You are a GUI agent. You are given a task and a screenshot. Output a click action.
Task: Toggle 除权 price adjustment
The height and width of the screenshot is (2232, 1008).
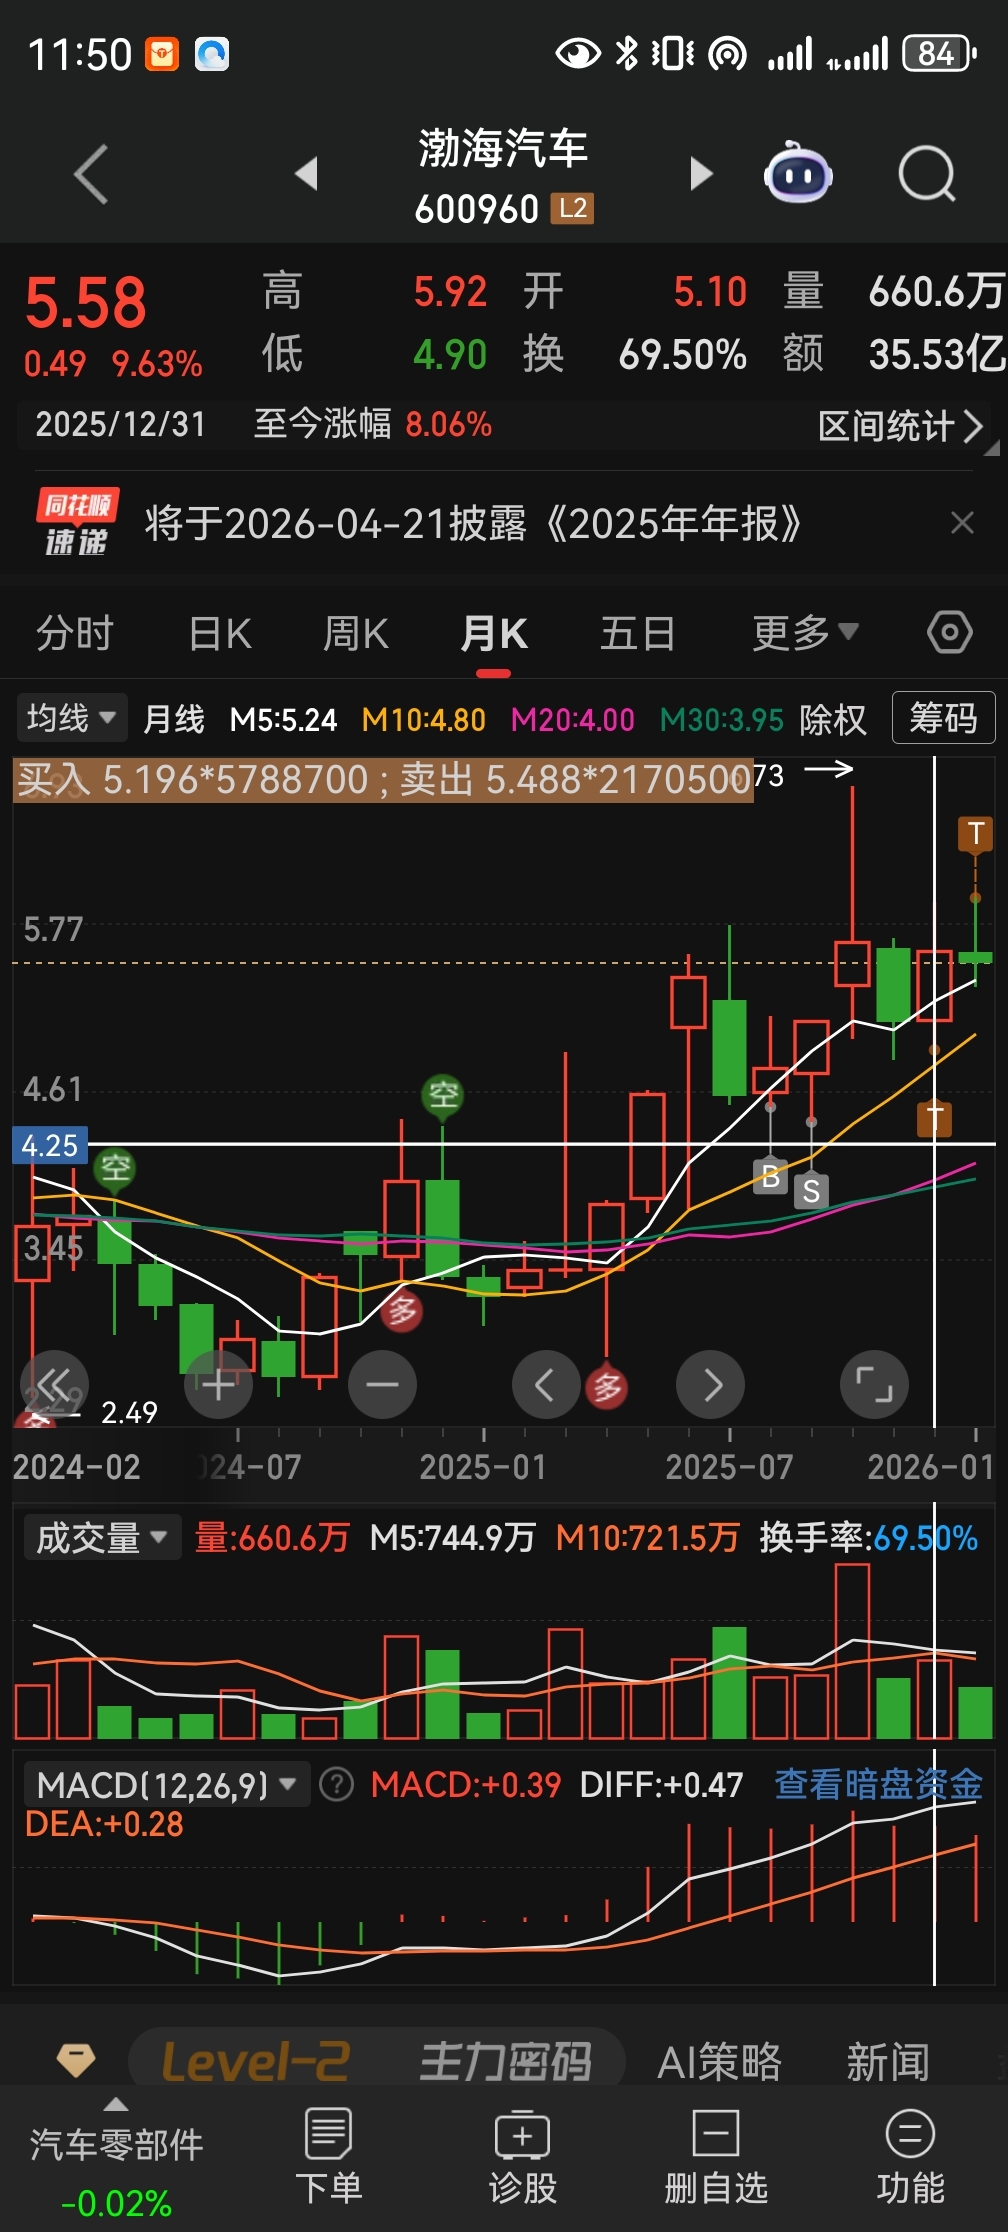(x=833, y=719)
